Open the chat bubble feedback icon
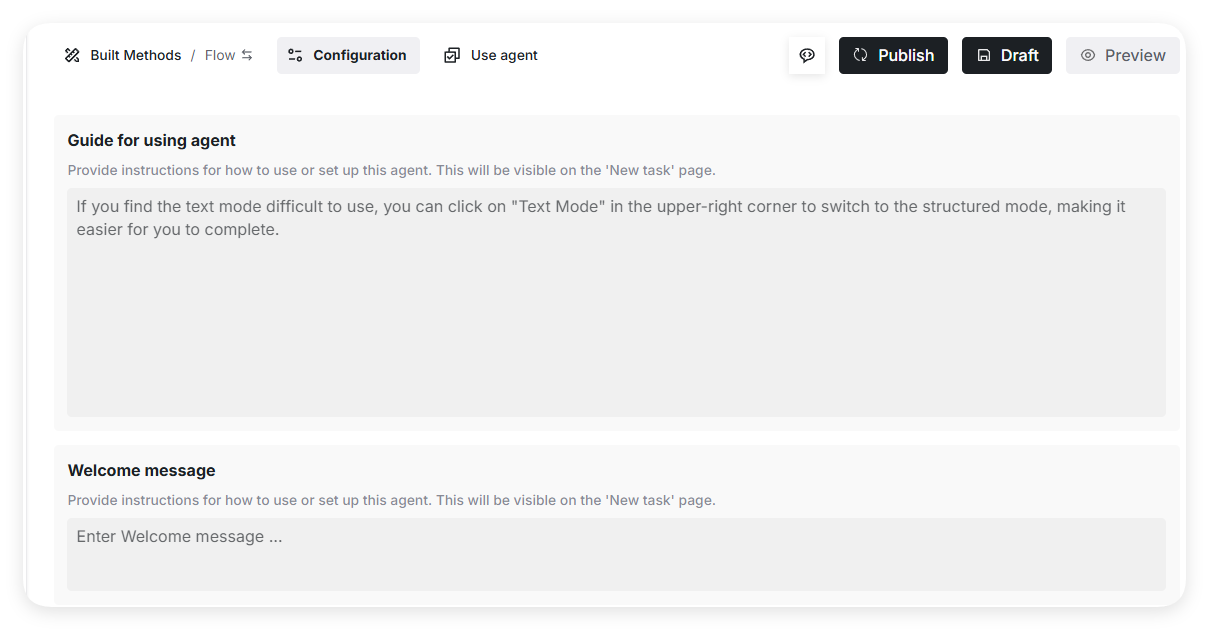Image resolution: width=1209 pixels, height=630 pixels. pos(807,55)
